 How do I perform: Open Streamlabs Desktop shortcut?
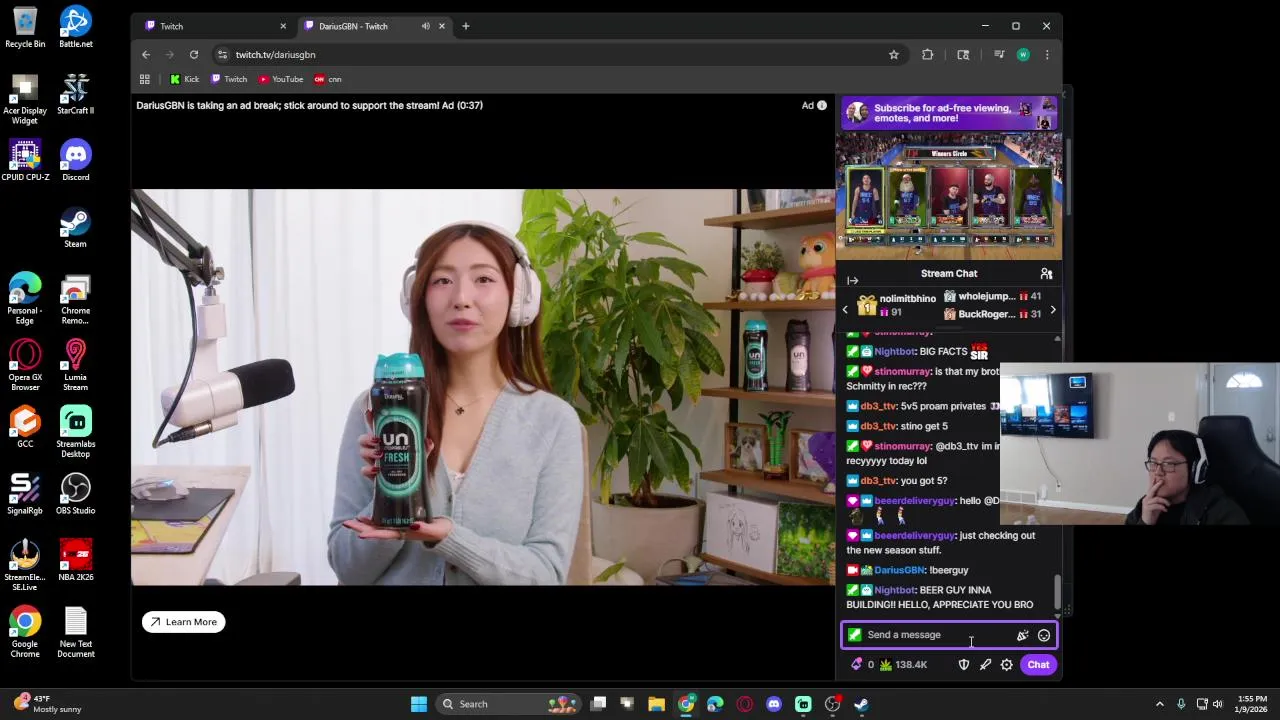coord(75,432)
